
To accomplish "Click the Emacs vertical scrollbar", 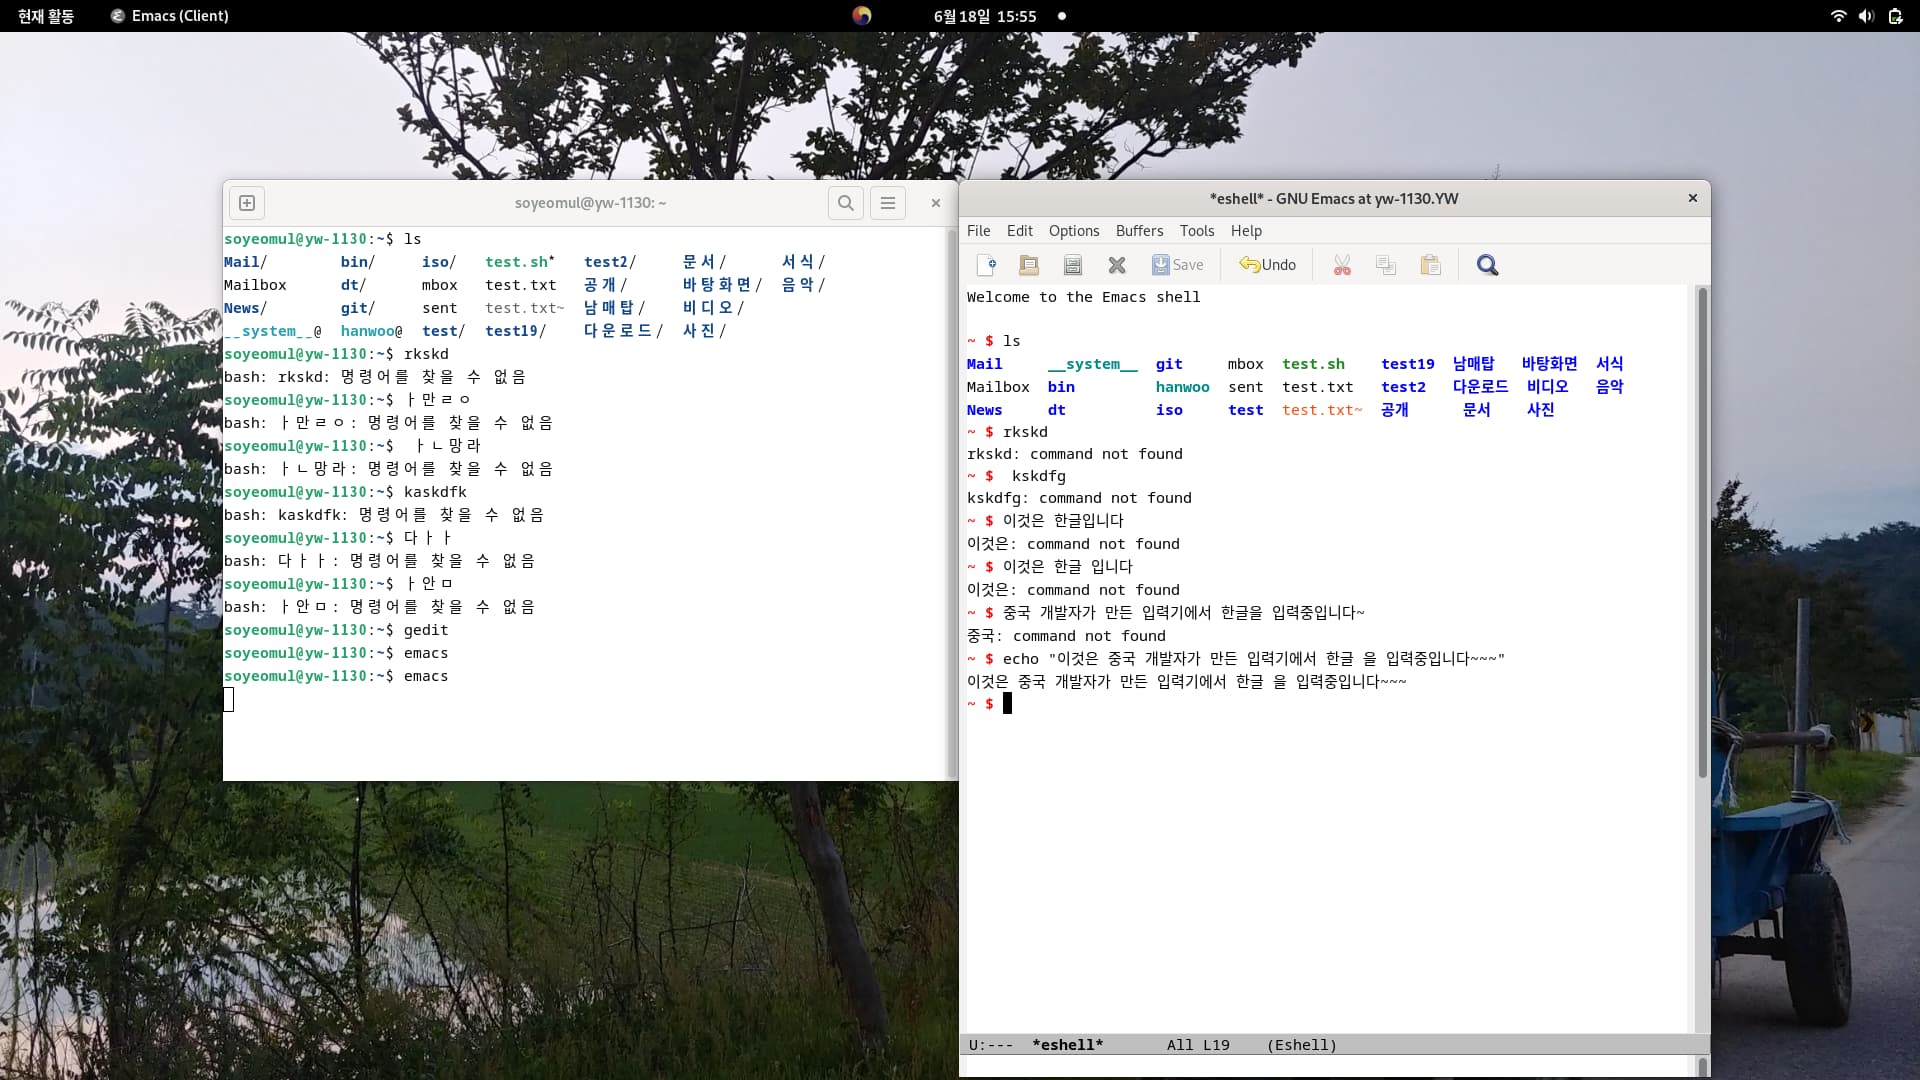I will [x=1702, y=530].
